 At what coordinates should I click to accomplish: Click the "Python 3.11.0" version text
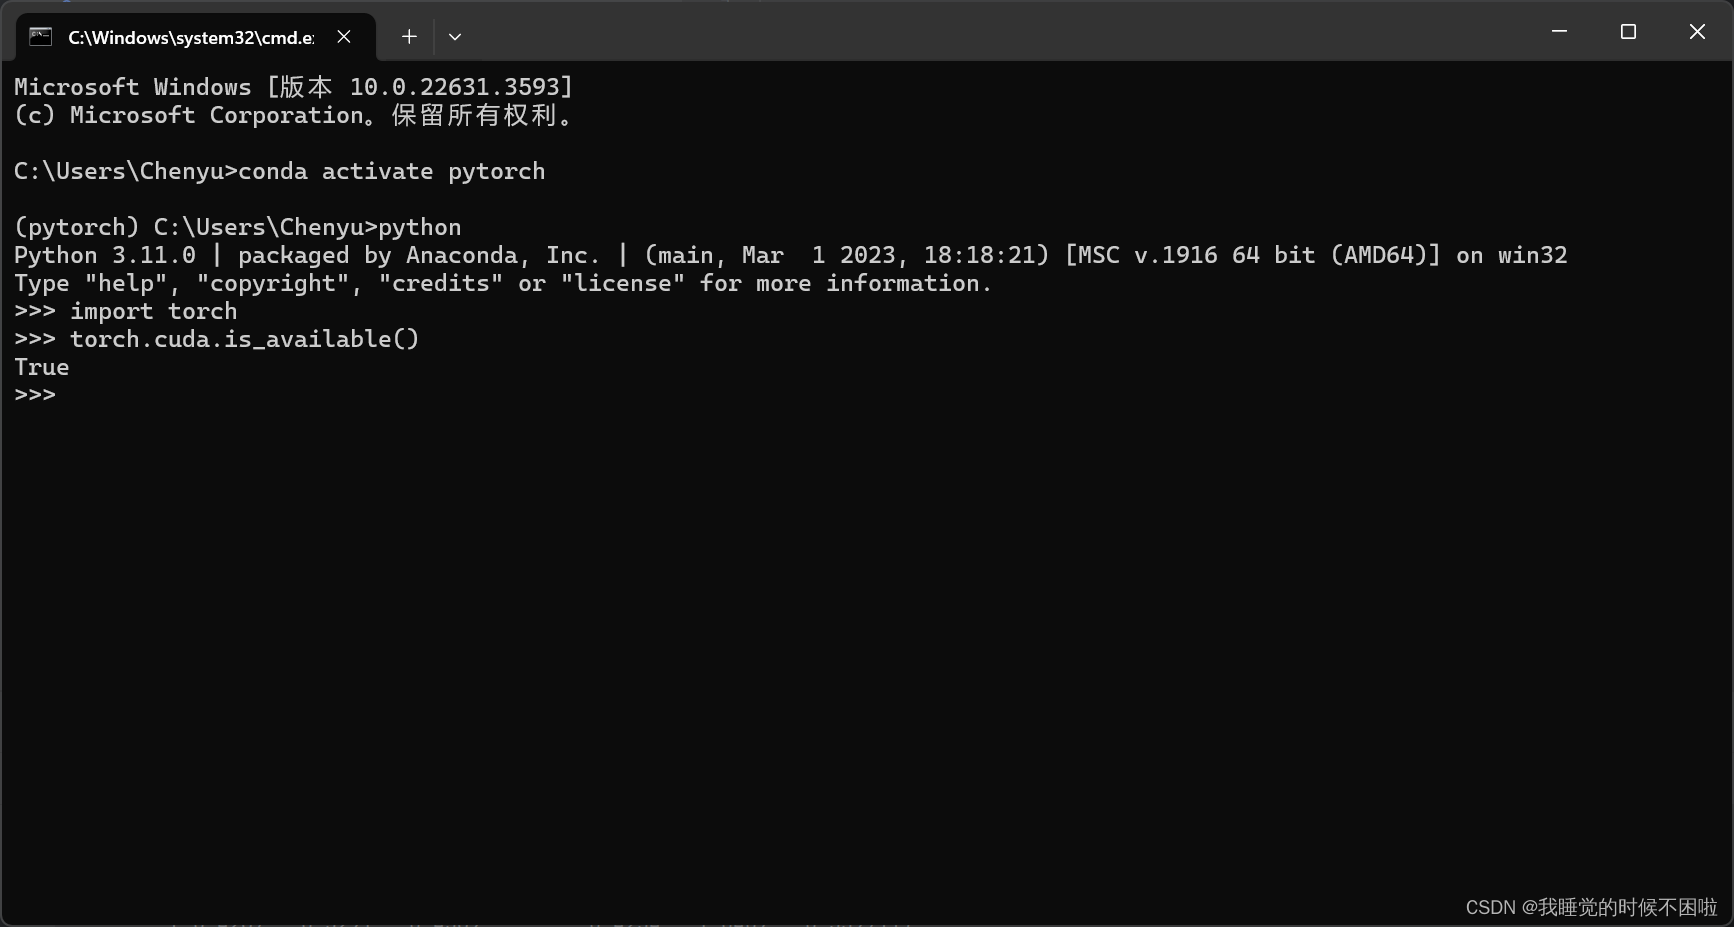[x=105, y=255]
